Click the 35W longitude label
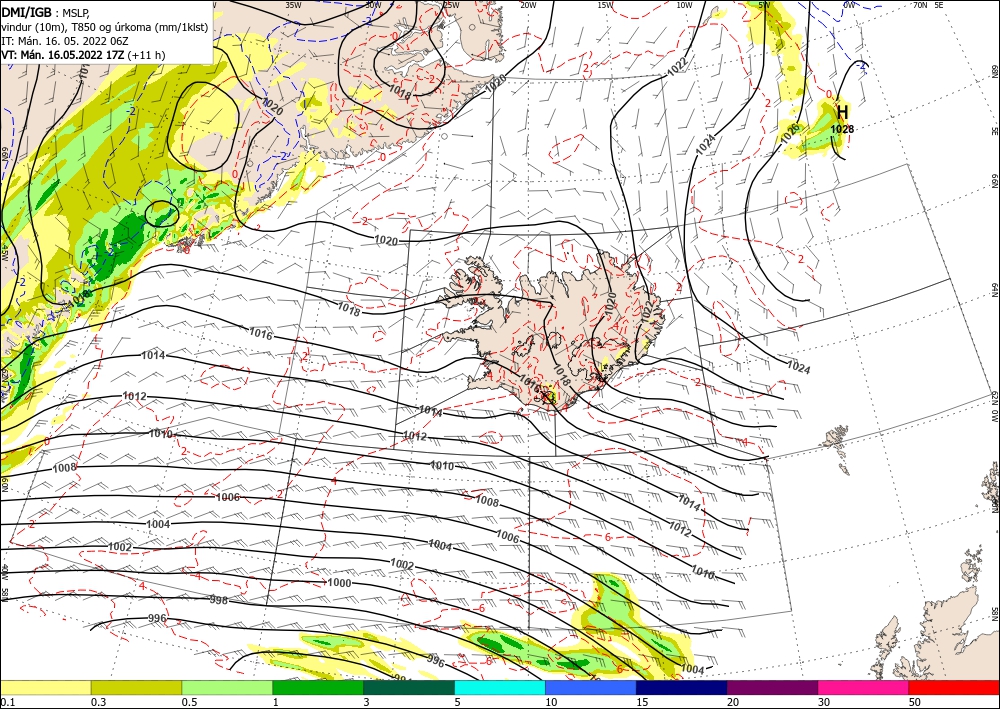This screenshot has width=1000, height=709. pos(293,5)
